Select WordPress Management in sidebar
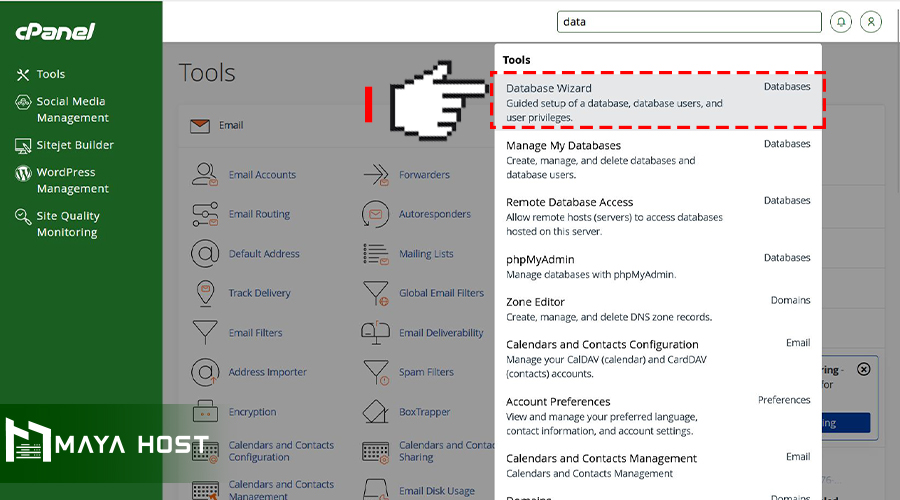Screen dimensions: 900x500 tap(72, 180)
